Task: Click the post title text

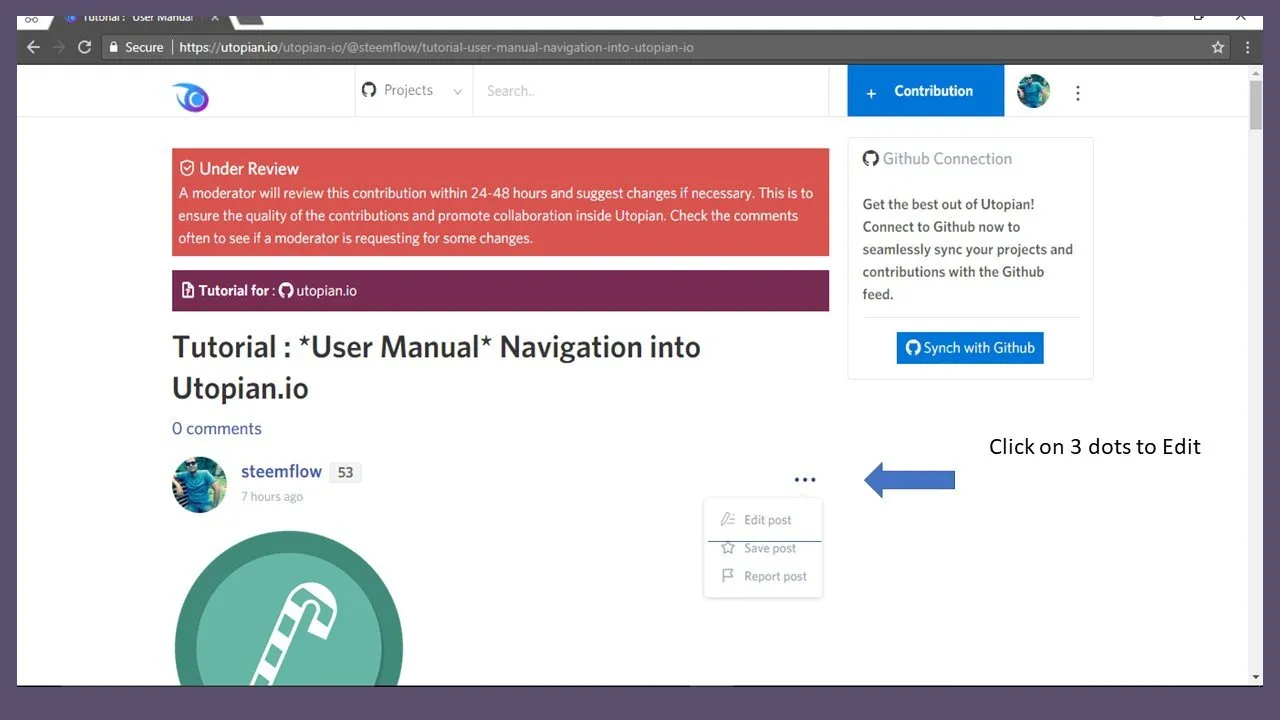Action: click(x=436, y=367)
